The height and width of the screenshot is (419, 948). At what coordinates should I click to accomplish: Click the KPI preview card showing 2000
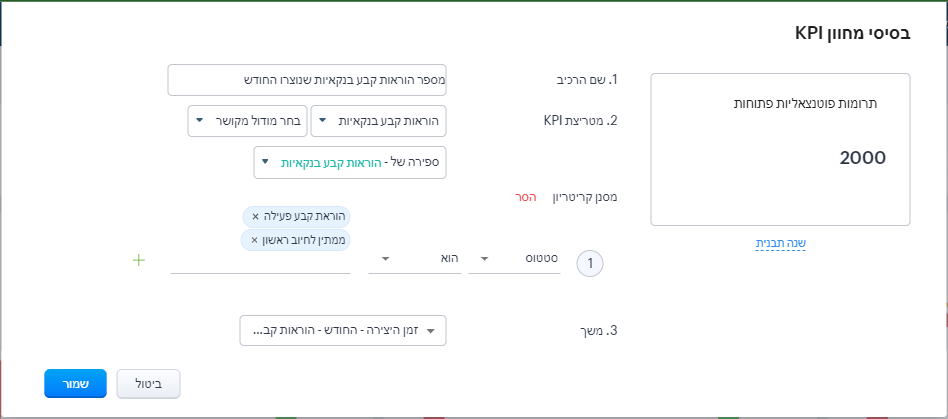pyautogui.click(x=780, y=150)
